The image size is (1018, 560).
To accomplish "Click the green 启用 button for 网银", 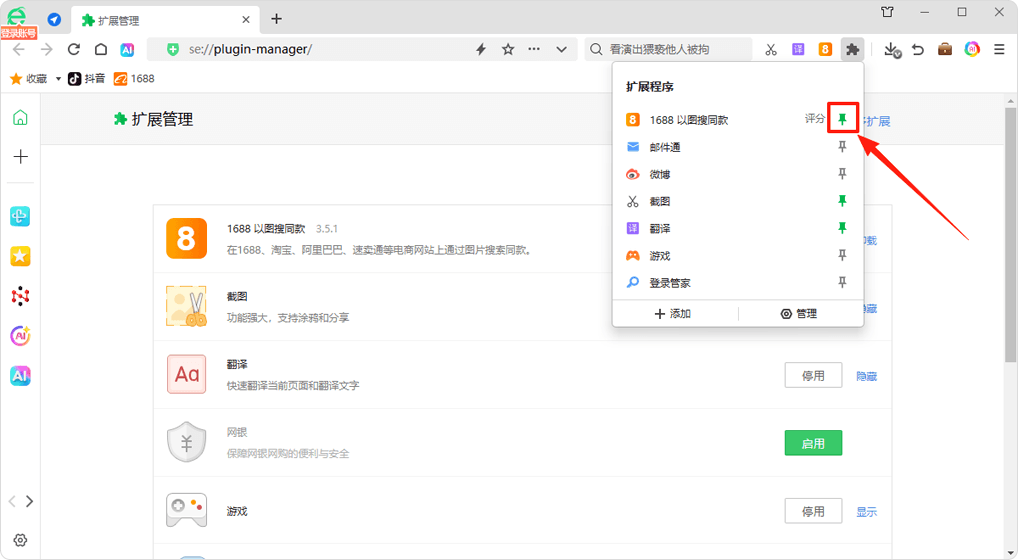I will pyautogui.click(x=813, y=443).
